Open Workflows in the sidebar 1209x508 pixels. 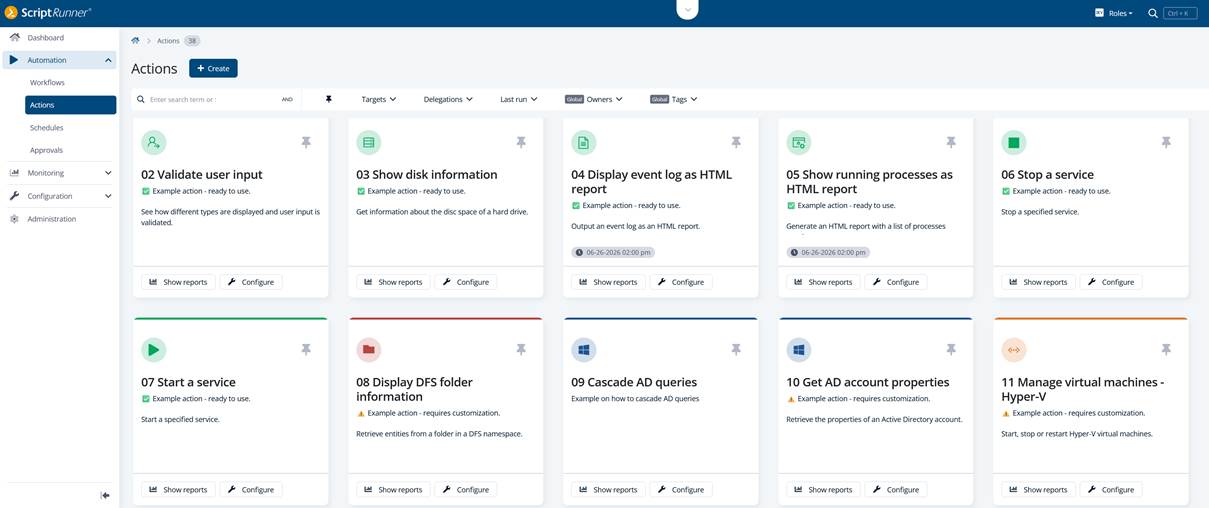pos(47,83)
